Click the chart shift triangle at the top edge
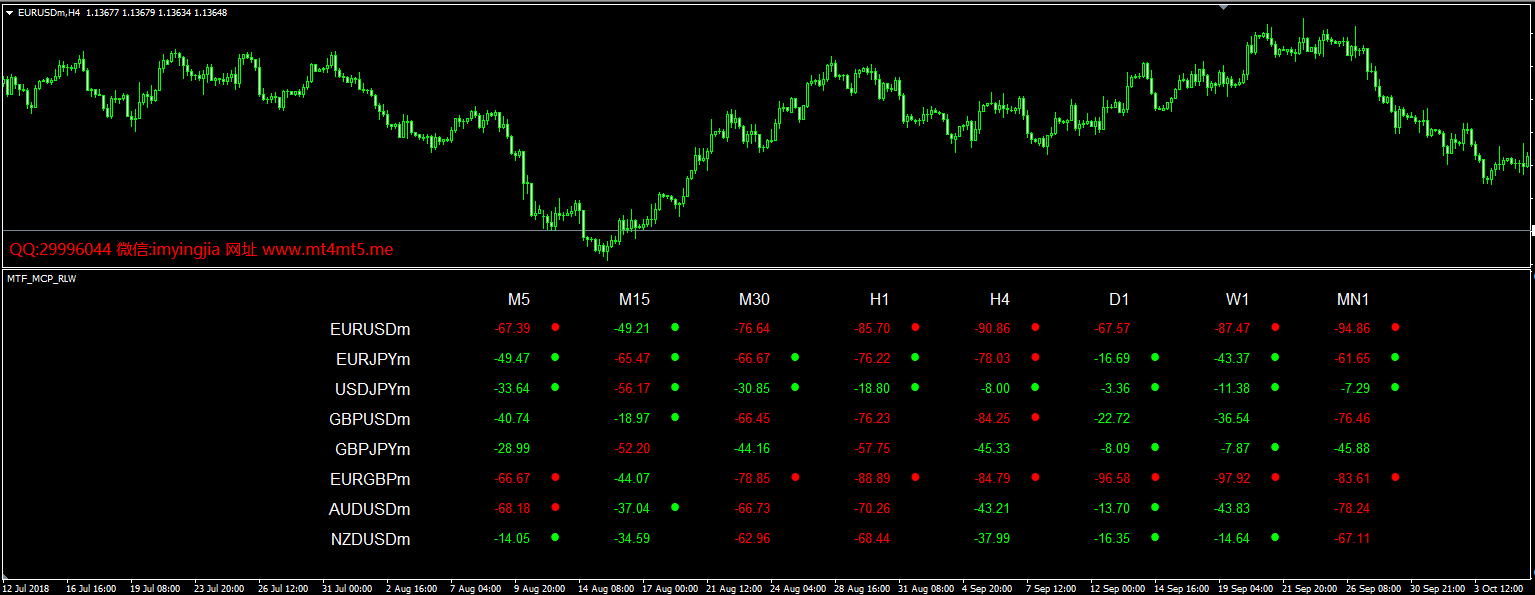The width and height of the screenshot is (1535, 595). coord(1222,6)
